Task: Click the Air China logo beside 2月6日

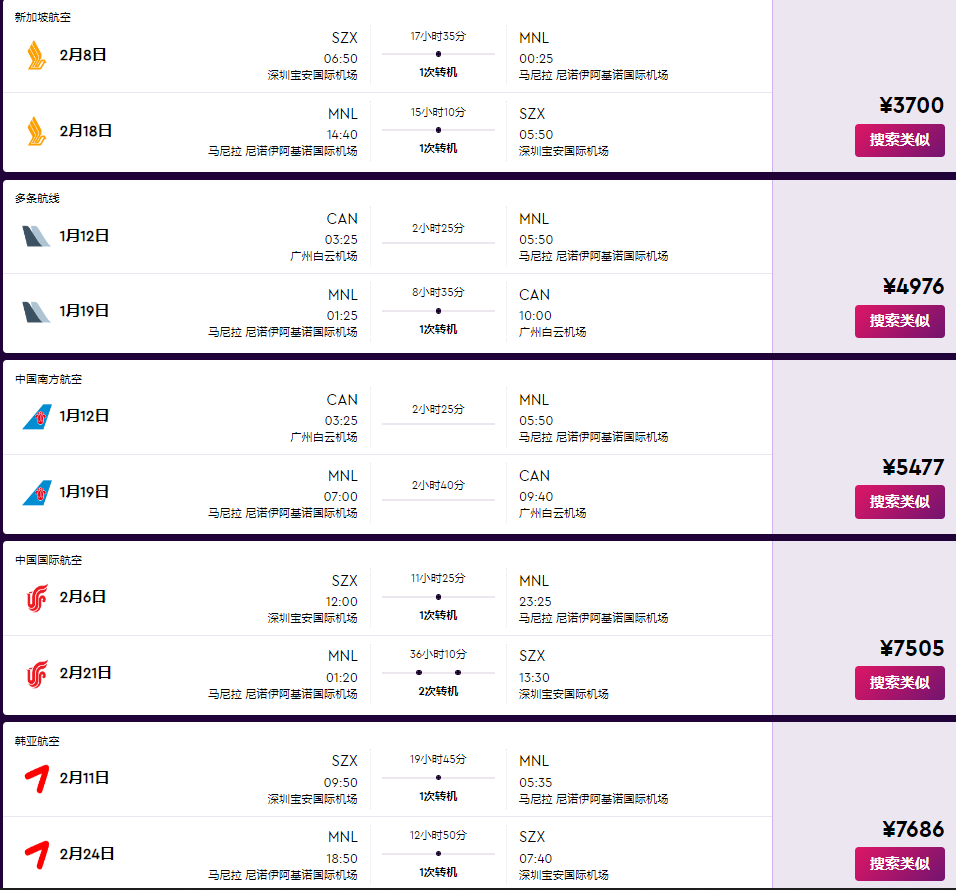Action: [x=36, y=597]
